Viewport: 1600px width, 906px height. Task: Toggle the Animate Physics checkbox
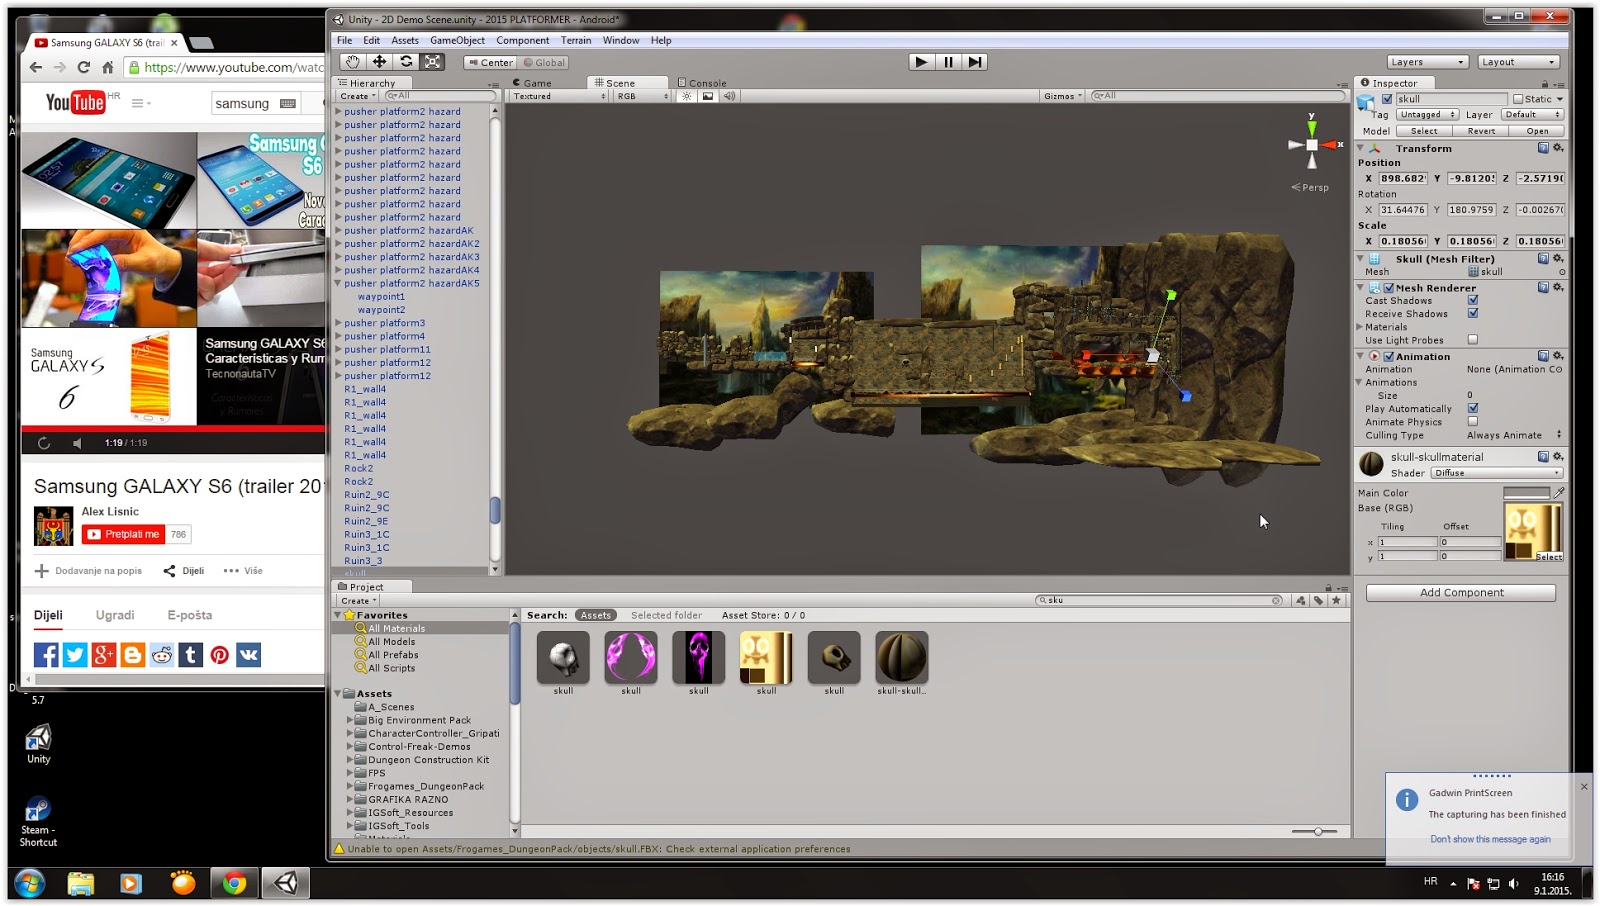point(1473,422)
